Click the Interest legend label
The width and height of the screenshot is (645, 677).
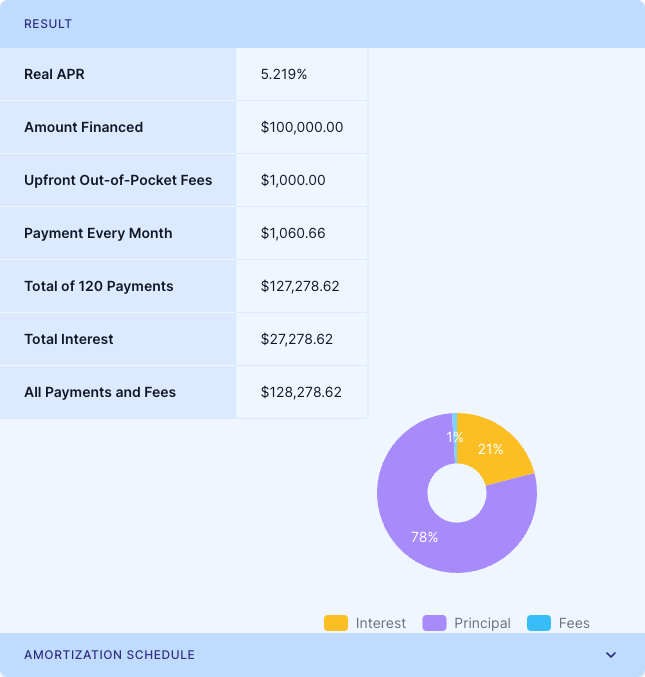coord(380,623)
